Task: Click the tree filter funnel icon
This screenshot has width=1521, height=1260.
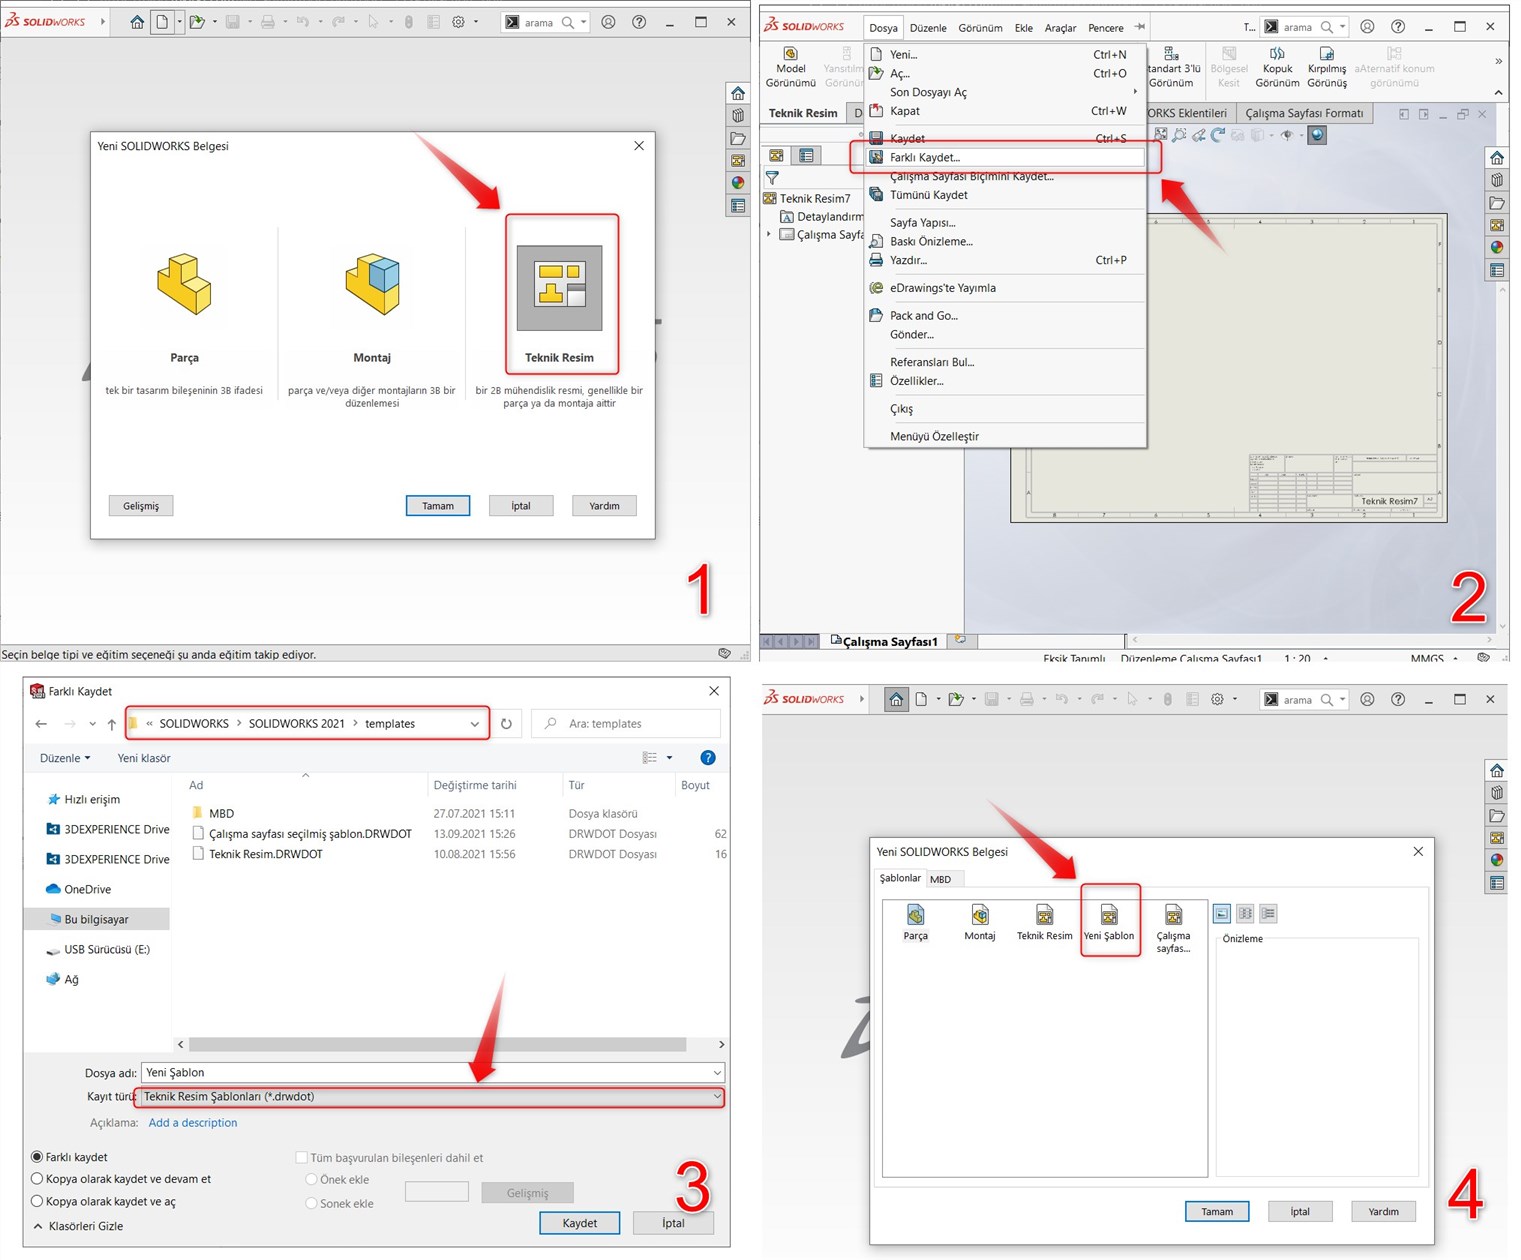Action: click(772, 178)
